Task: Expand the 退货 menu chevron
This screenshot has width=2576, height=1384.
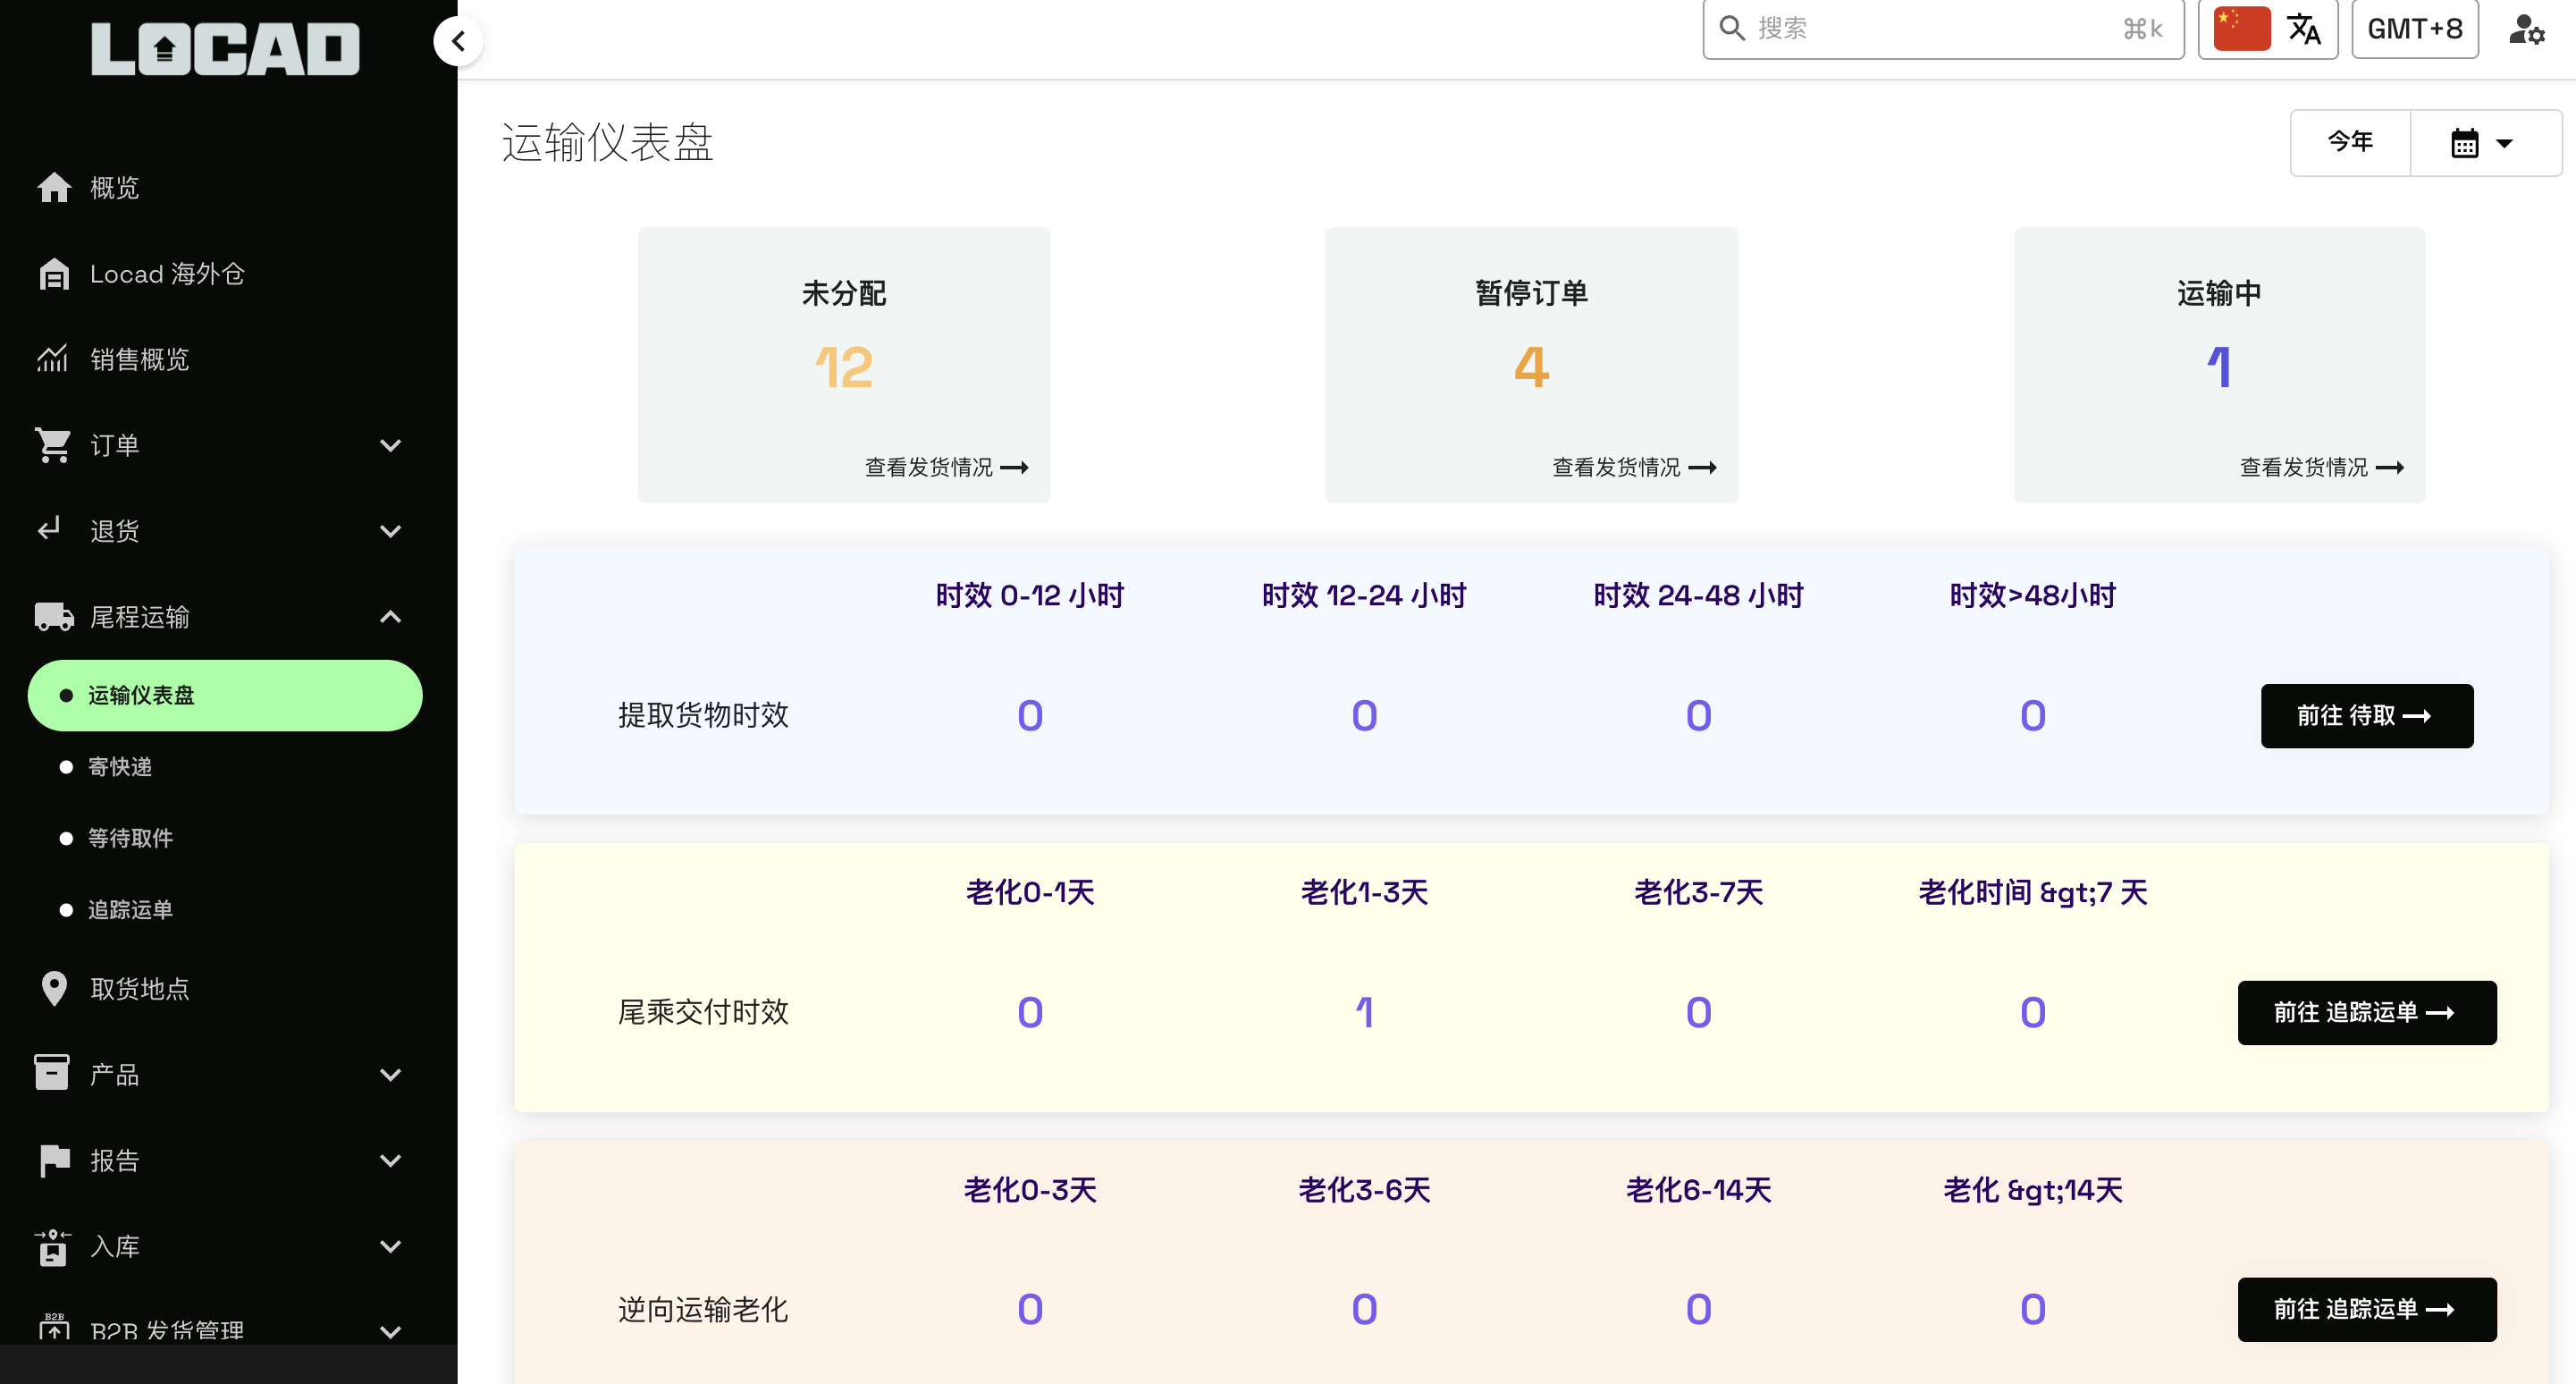Action: tap(391, 531)
